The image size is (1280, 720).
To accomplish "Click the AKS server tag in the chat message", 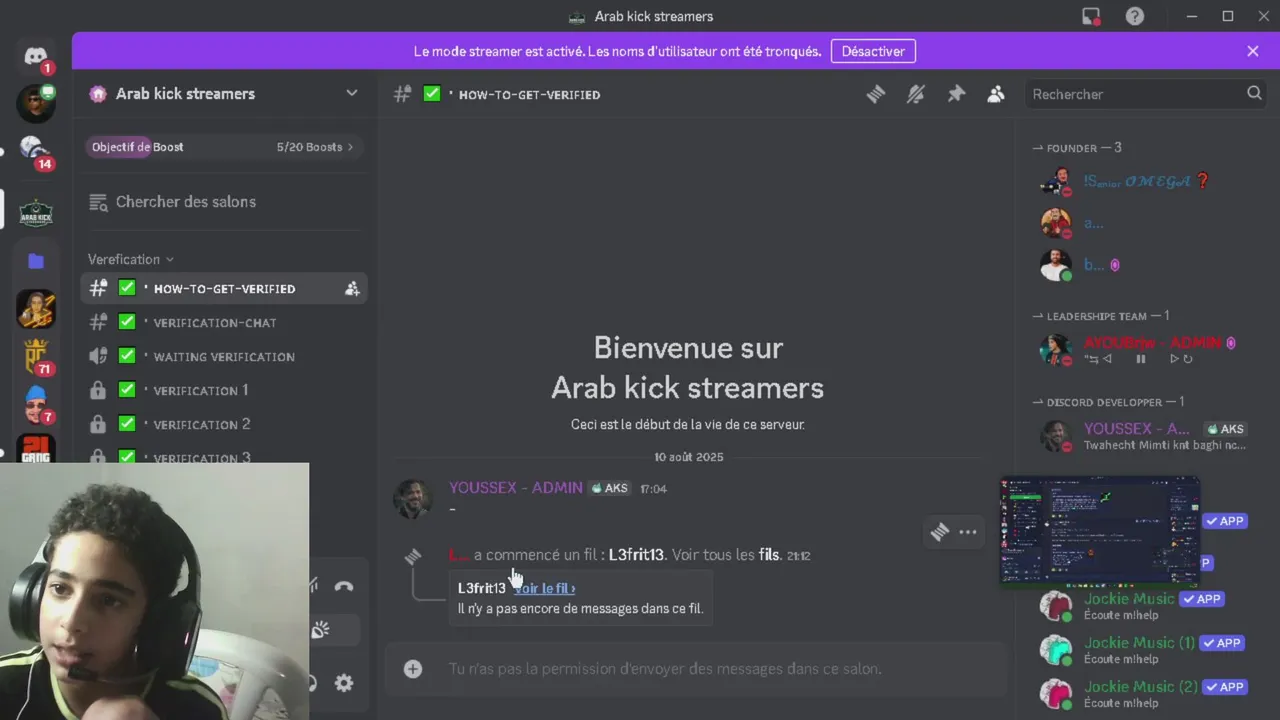I will (x=609, y=488).
